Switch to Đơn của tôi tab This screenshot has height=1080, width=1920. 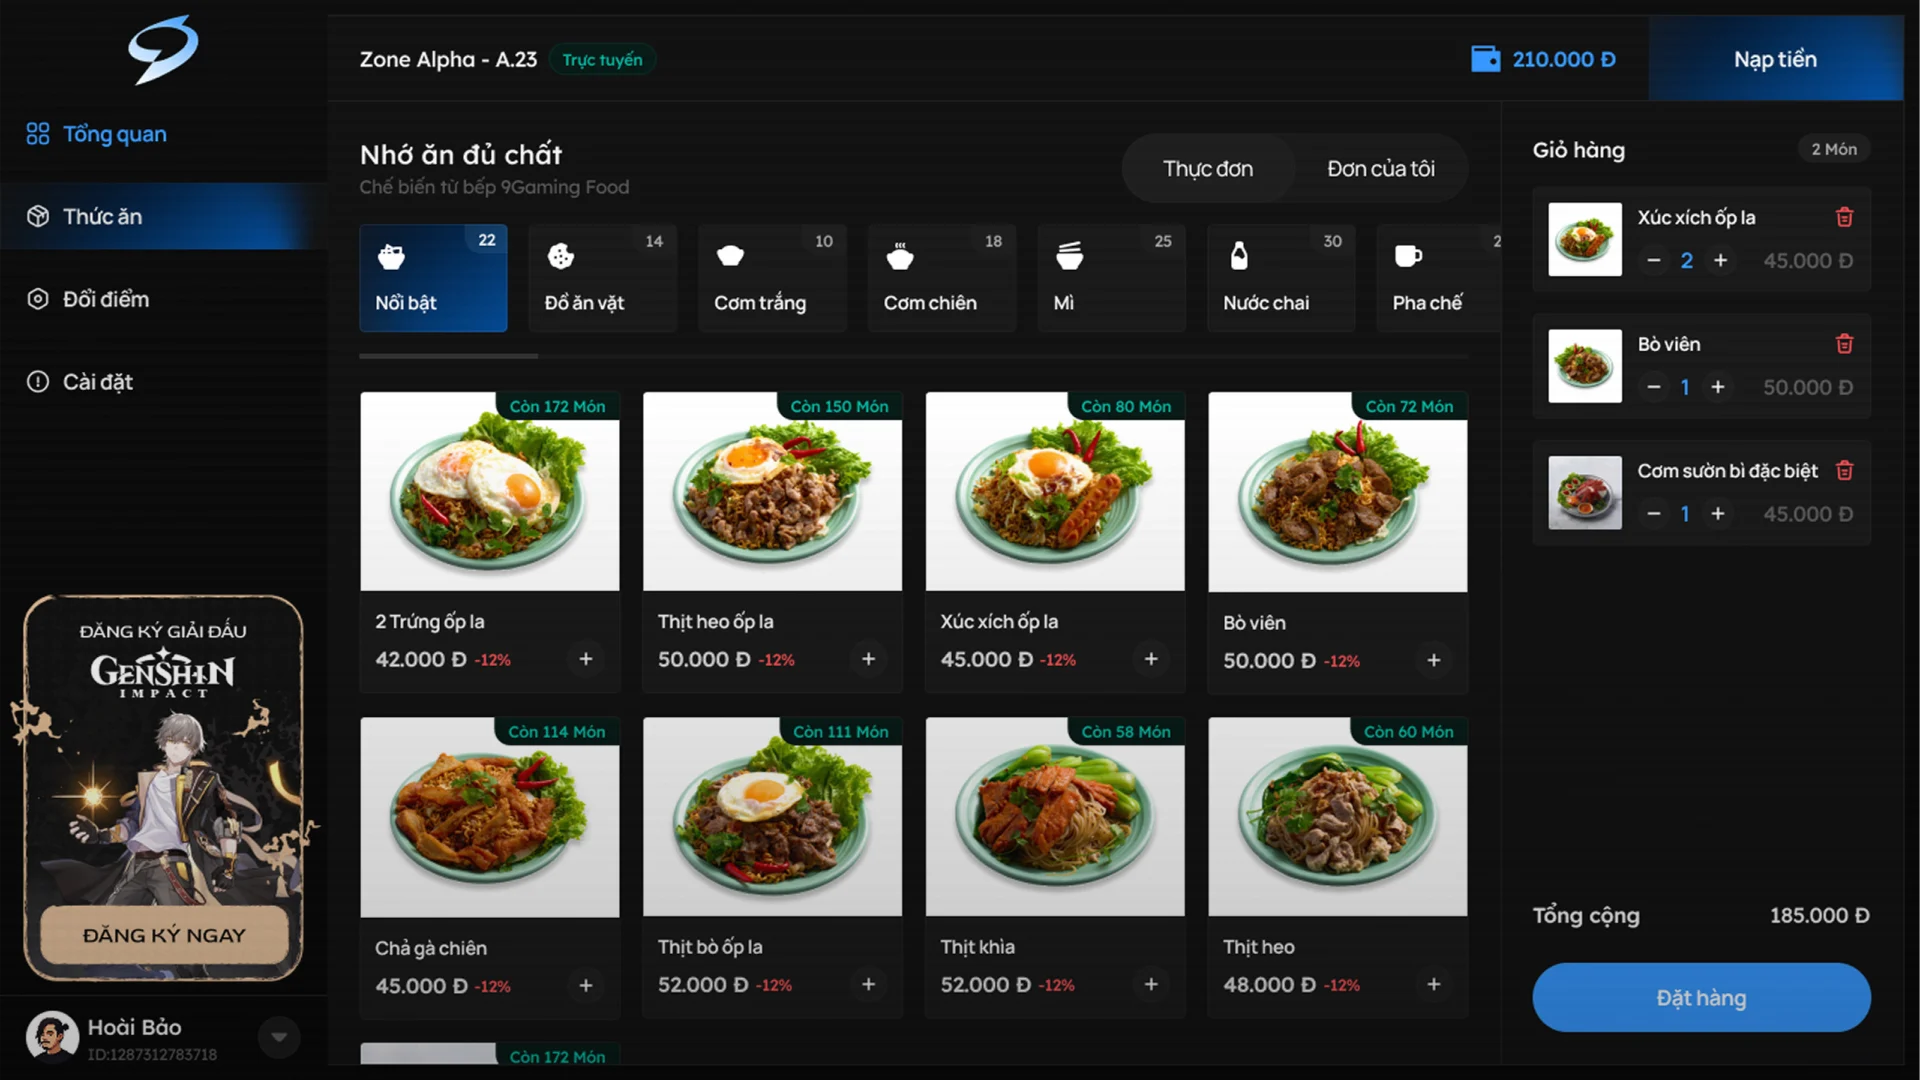tap(1380, 168)
